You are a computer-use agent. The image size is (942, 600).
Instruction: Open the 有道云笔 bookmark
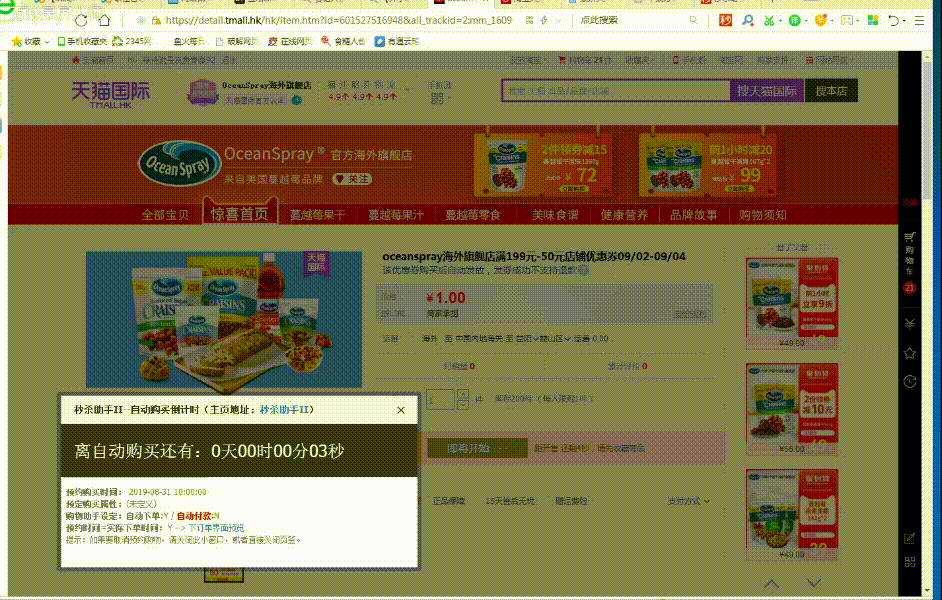click(397, 41)
